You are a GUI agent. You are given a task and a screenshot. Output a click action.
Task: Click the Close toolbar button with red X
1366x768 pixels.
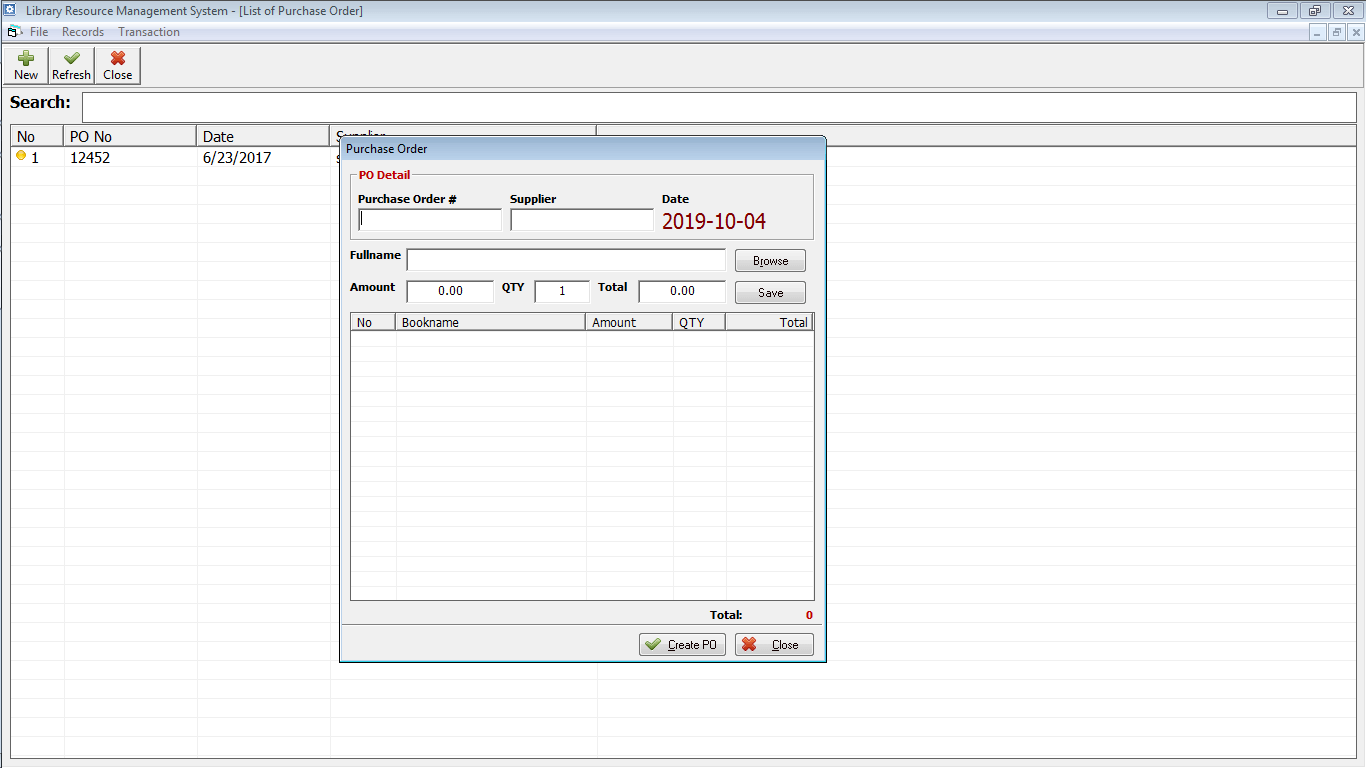118,65
